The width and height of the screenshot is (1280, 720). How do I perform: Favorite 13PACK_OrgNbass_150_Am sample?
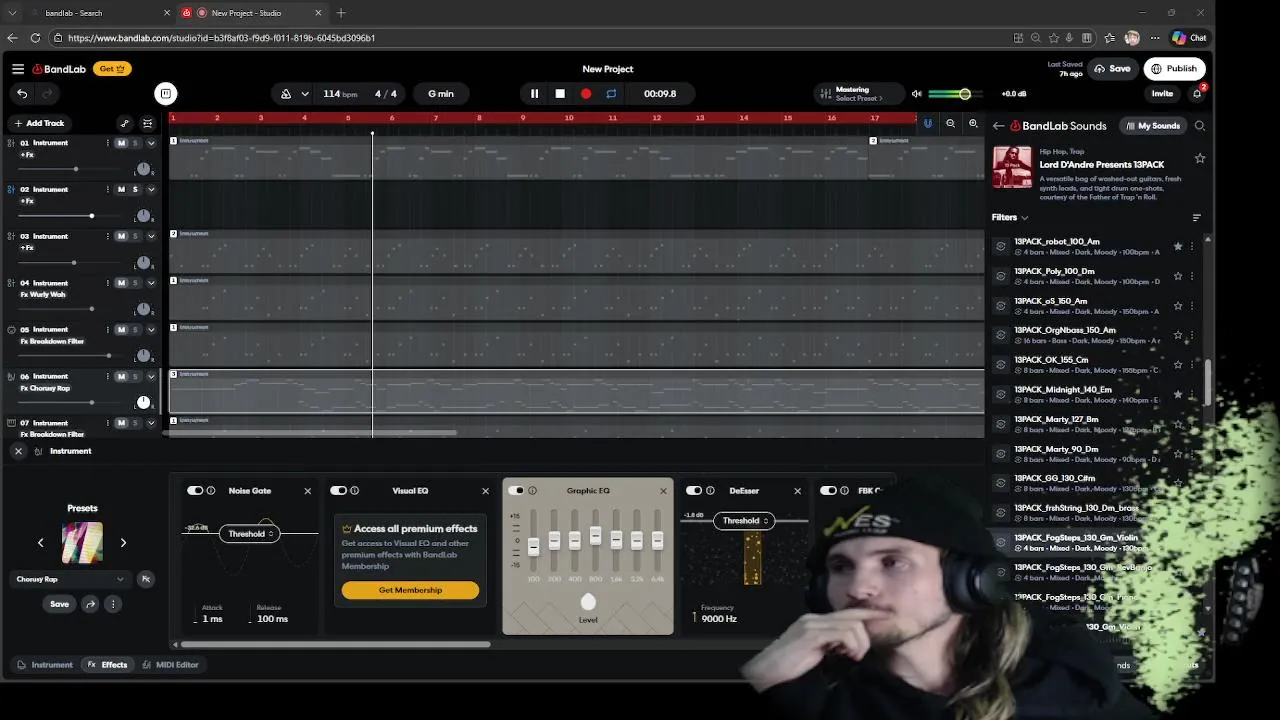1178,335
